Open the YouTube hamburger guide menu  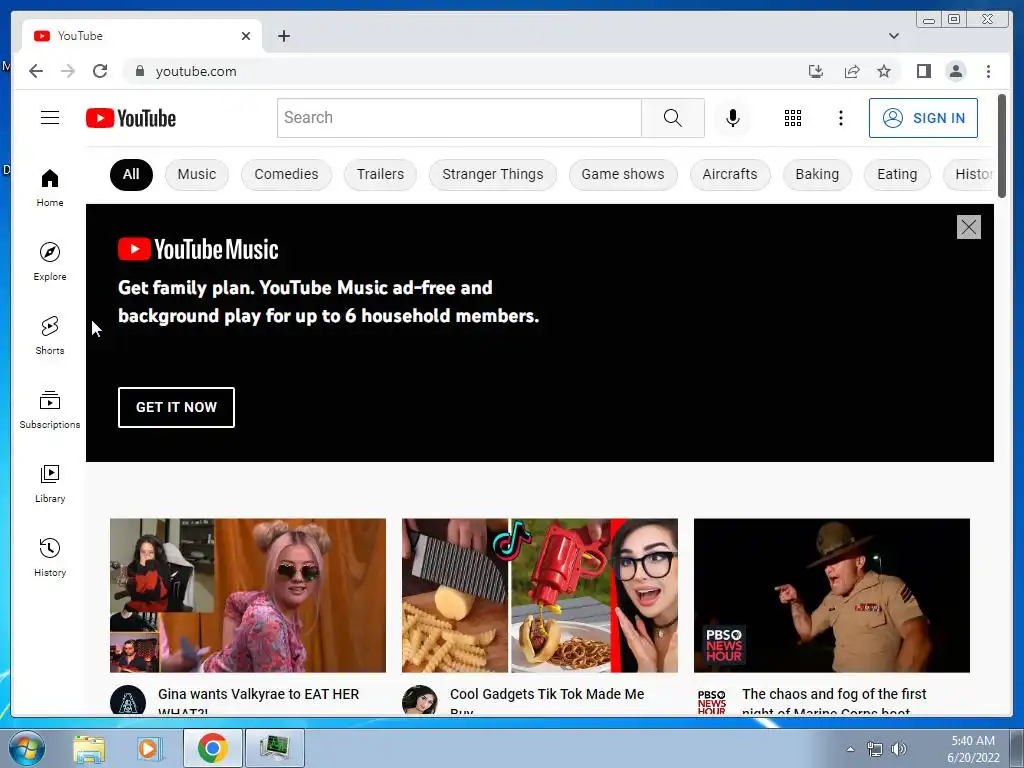(x=50, y=118)
